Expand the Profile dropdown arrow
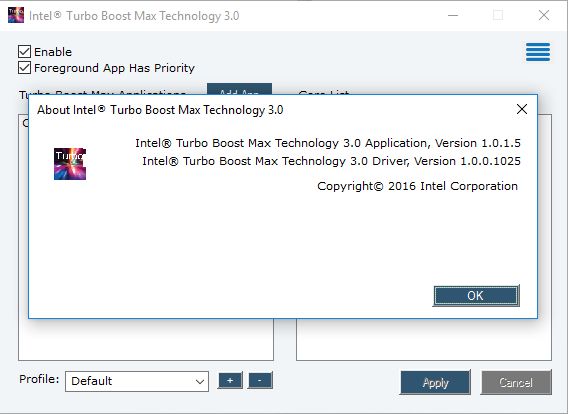568x414 pixels. tap(200, 381)
